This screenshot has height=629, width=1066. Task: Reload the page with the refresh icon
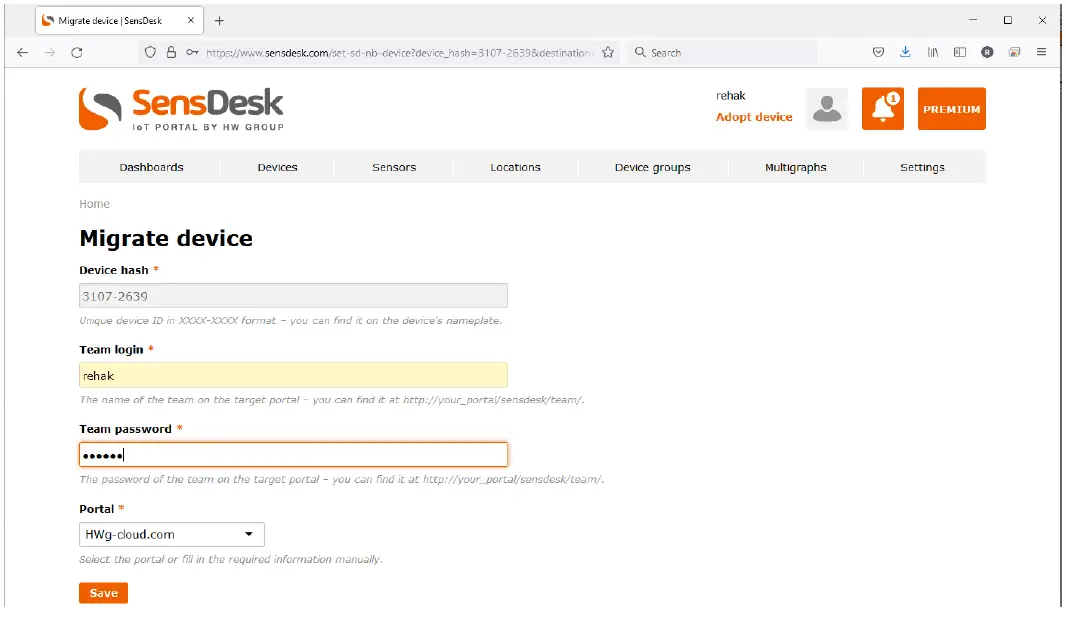tap(77, 52)
